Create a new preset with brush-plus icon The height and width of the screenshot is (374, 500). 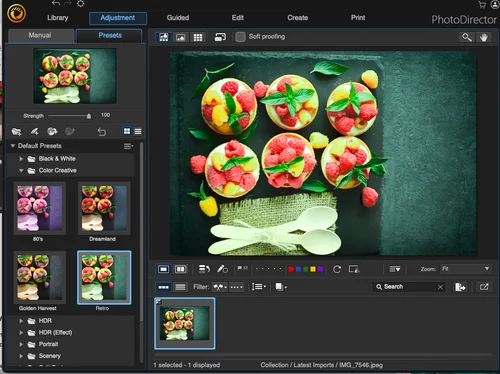[34, 131]
